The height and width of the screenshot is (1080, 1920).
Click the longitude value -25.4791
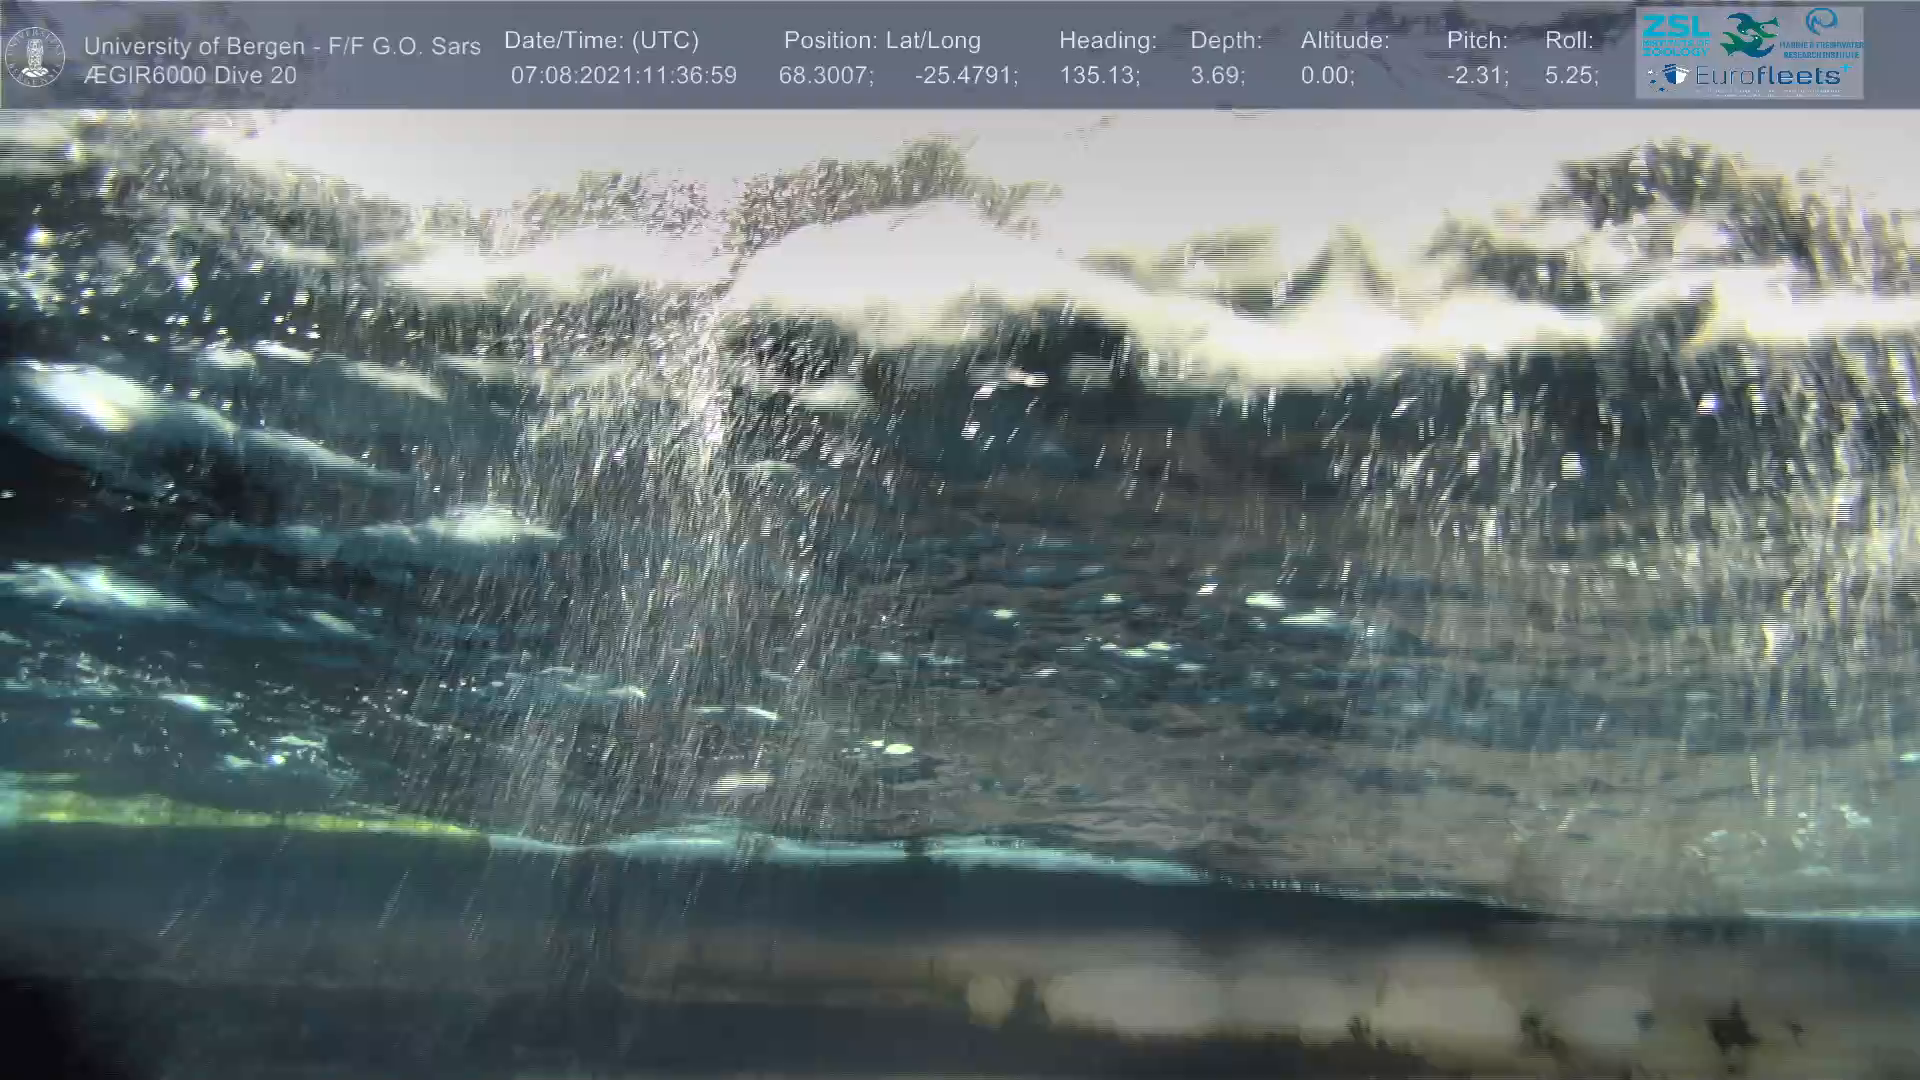coord(966,76)
